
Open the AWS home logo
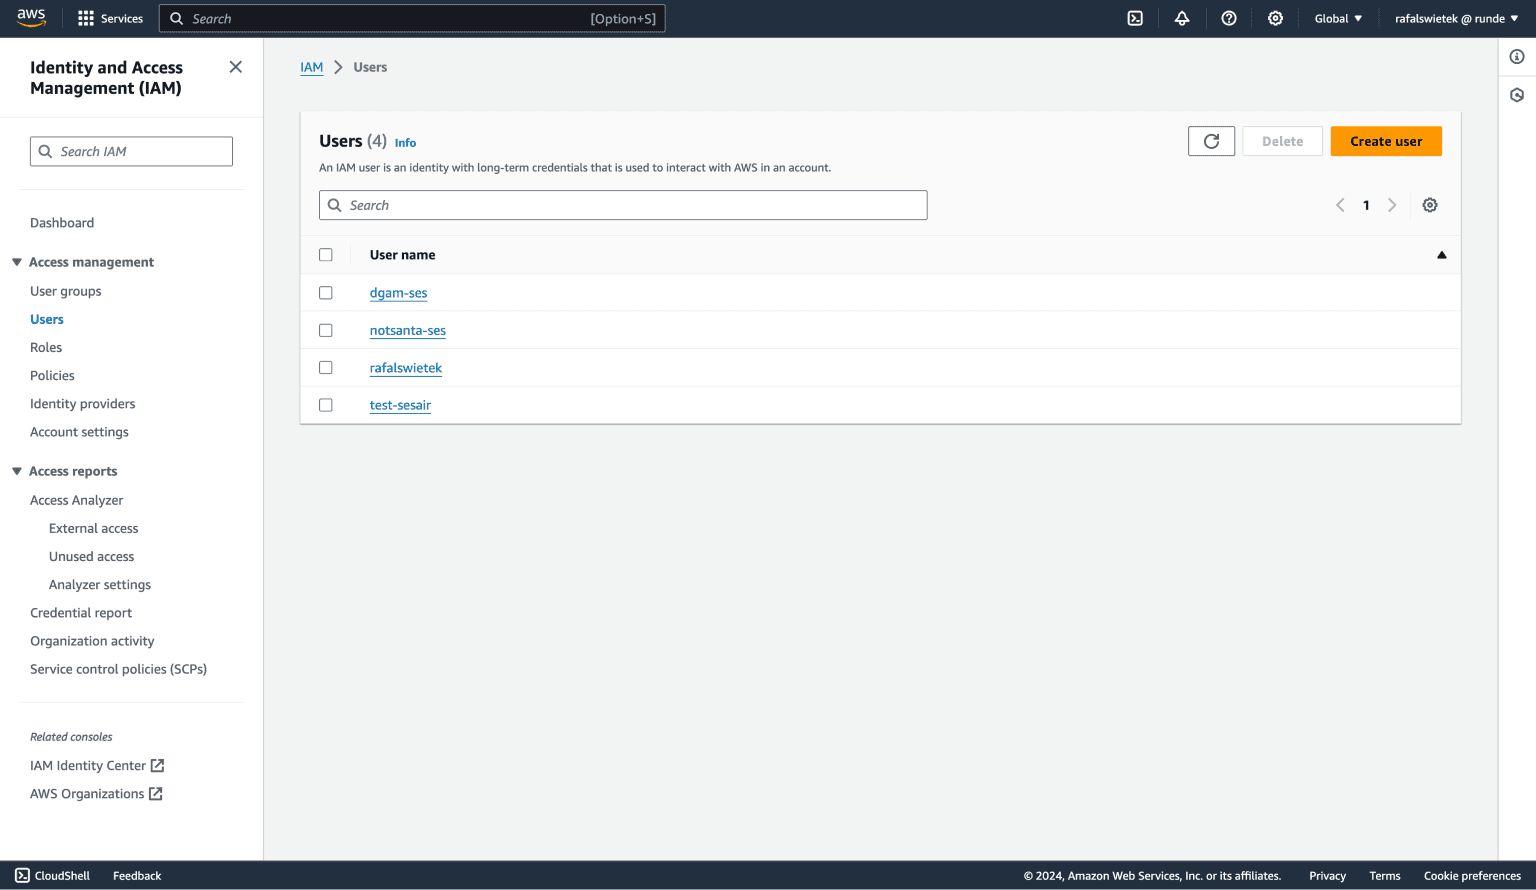click(x=31, y=18)
